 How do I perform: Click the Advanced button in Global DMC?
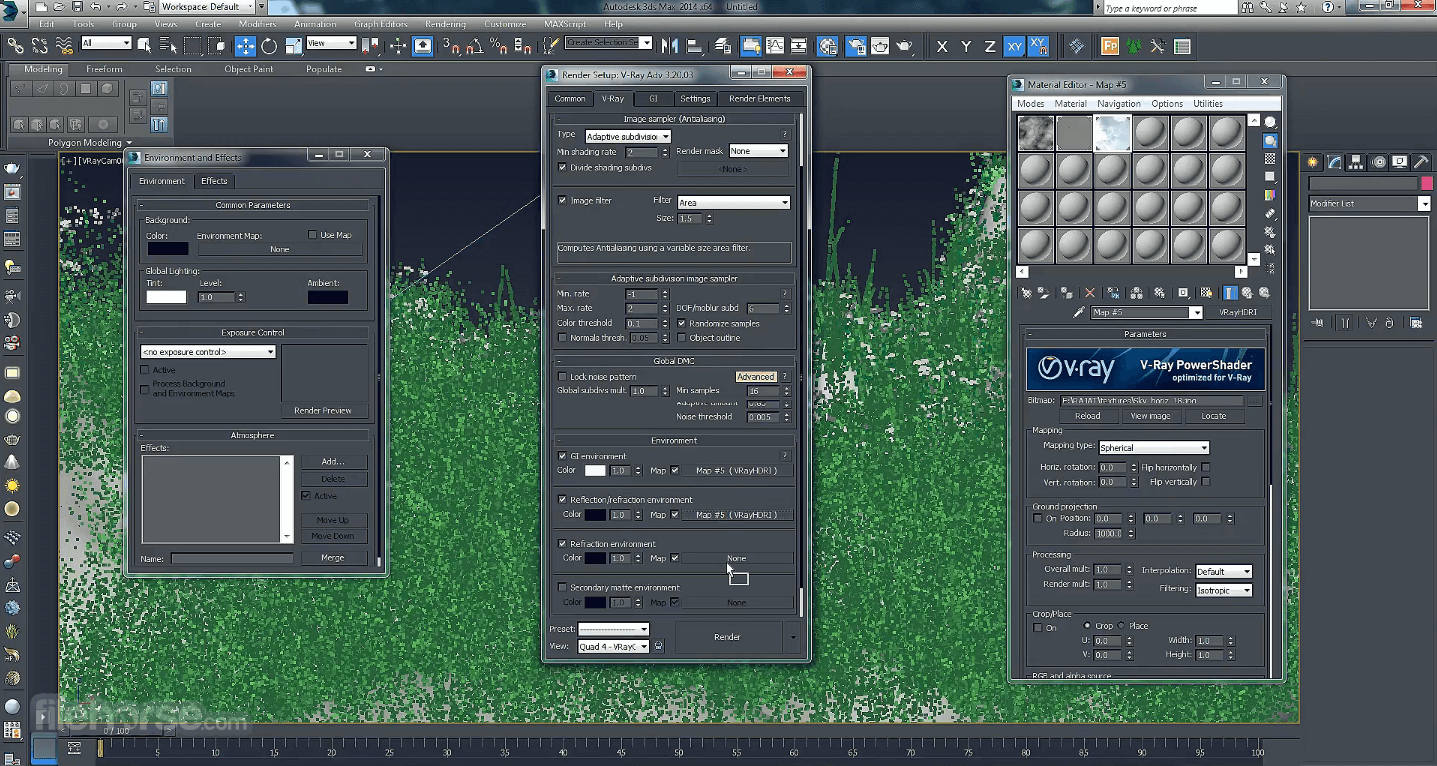pos(755,377)
